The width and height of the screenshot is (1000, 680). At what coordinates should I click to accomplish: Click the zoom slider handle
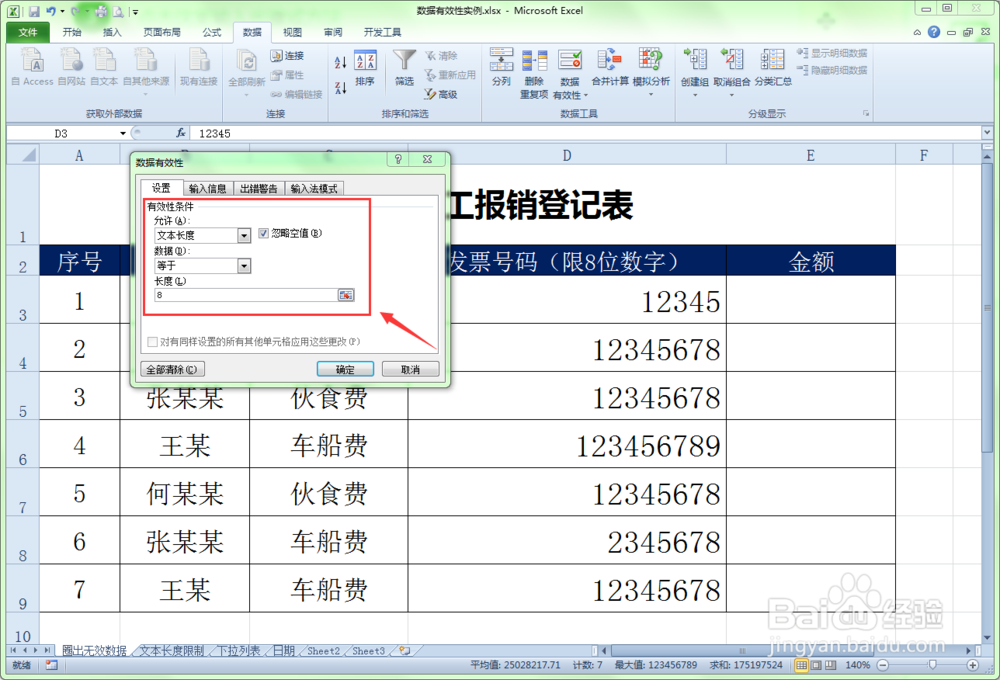click(x=932, y=665)
